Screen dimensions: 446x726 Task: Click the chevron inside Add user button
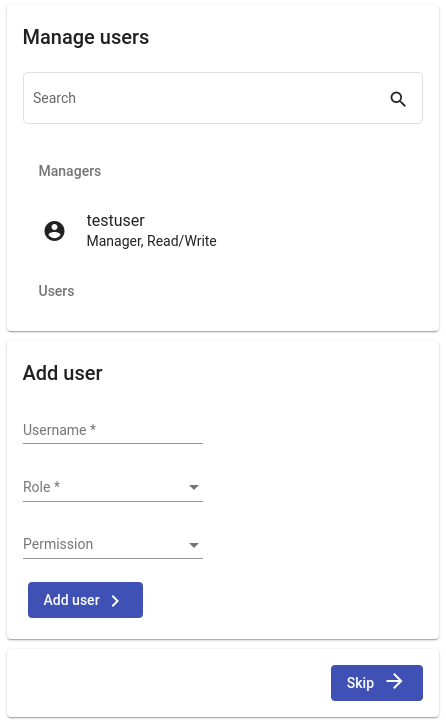click(x=115, y=601)
